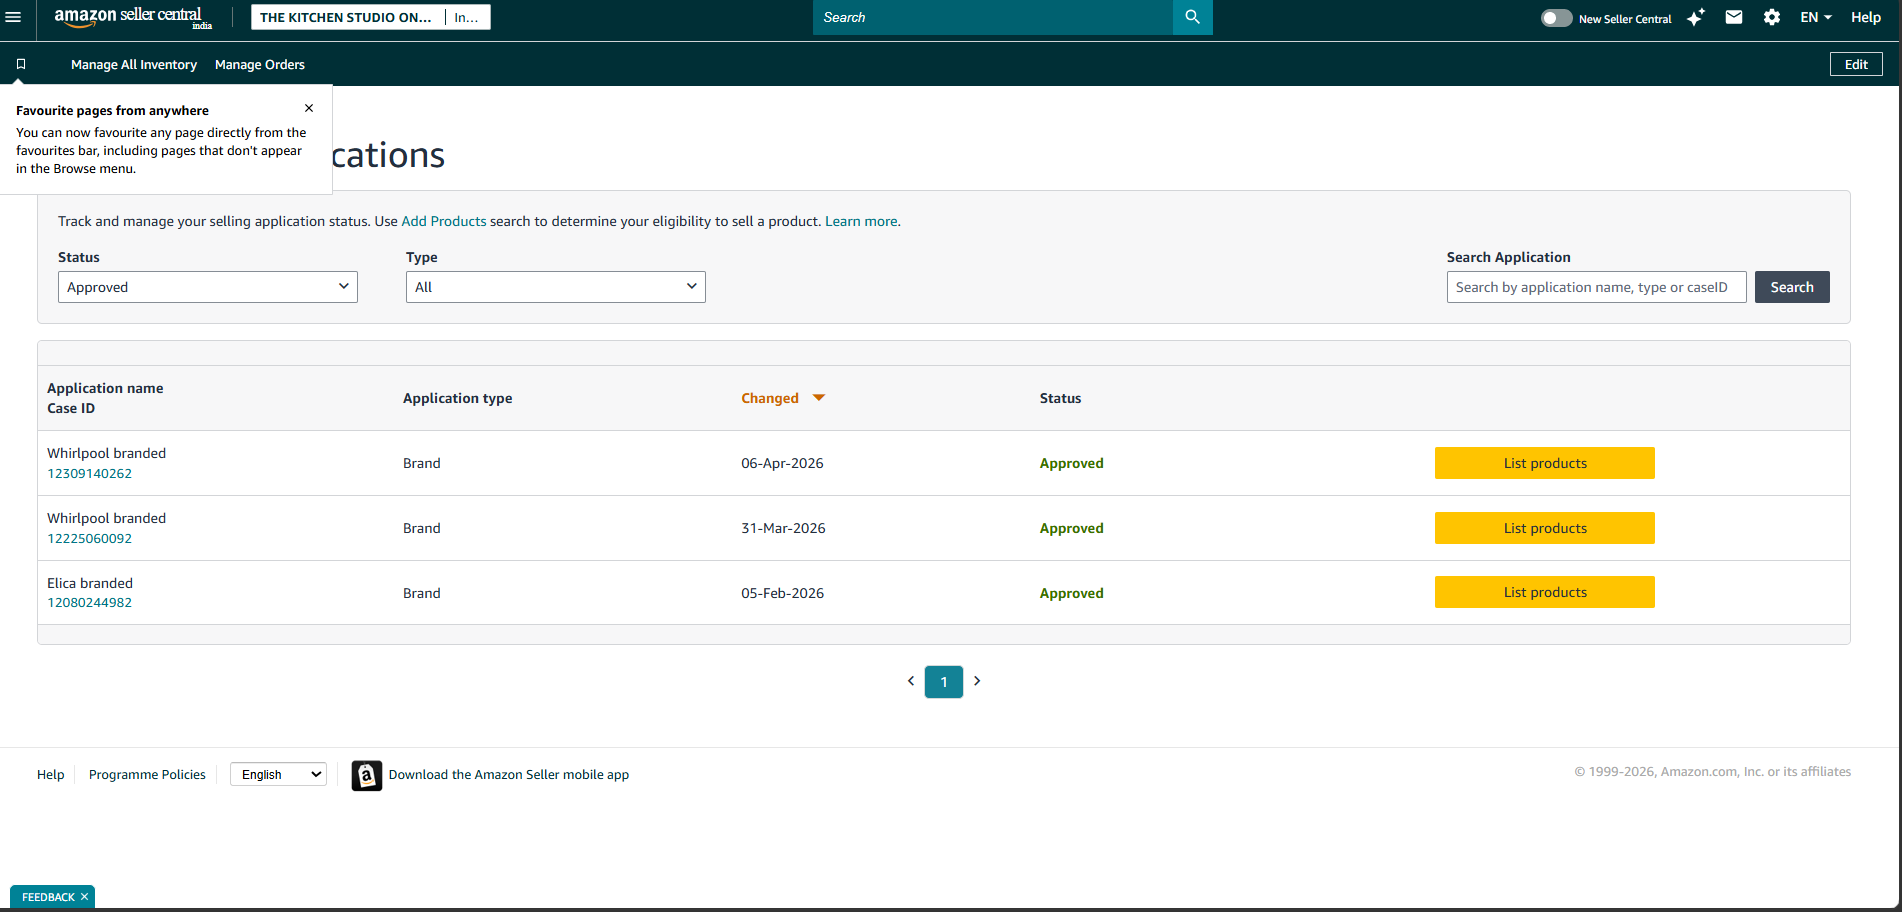Click the favourites bookmark icon
Viewport: 1902px width, 912px height.
(20, 64)
